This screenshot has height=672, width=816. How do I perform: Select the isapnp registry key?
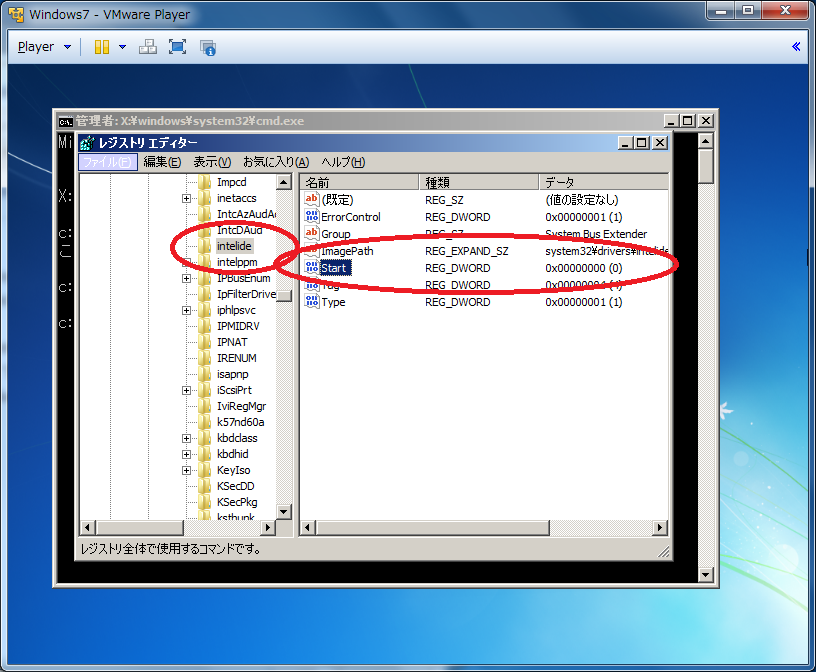point(233,374)
